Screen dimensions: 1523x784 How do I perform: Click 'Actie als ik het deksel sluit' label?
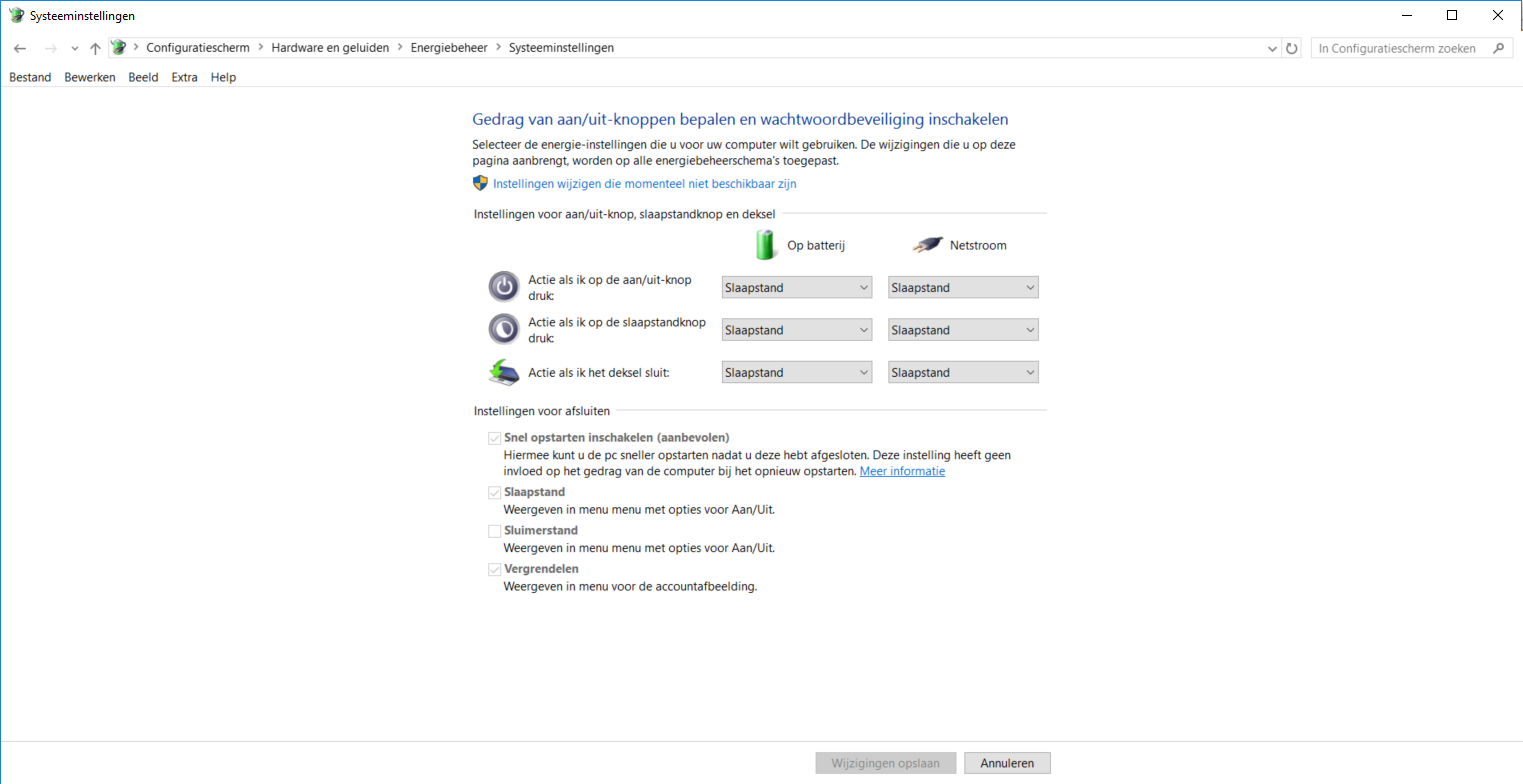599,372
